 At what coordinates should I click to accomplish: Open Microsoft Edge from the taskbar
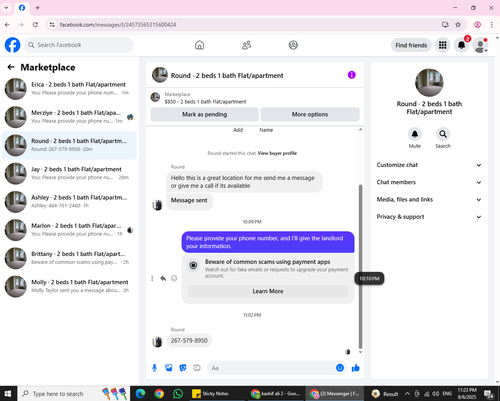point(140,394)
